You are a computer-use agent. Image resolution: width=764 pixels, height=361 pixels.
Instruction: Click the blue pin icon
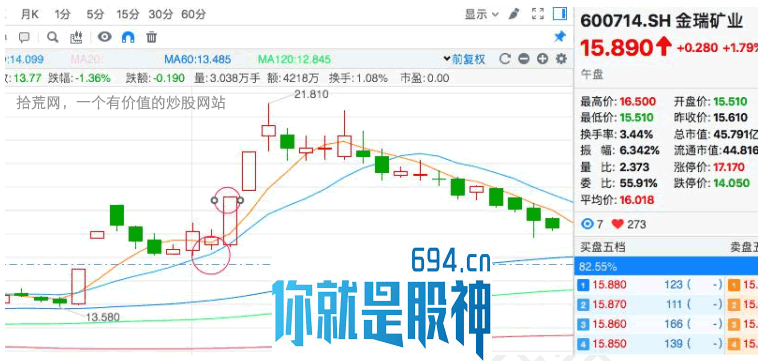[560, 37]
